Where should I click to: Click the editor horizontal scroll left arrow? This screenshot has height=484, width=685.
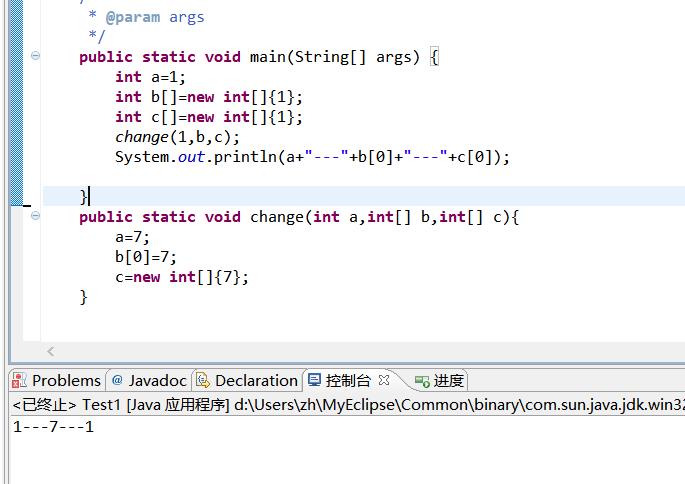tap(51, 351)
